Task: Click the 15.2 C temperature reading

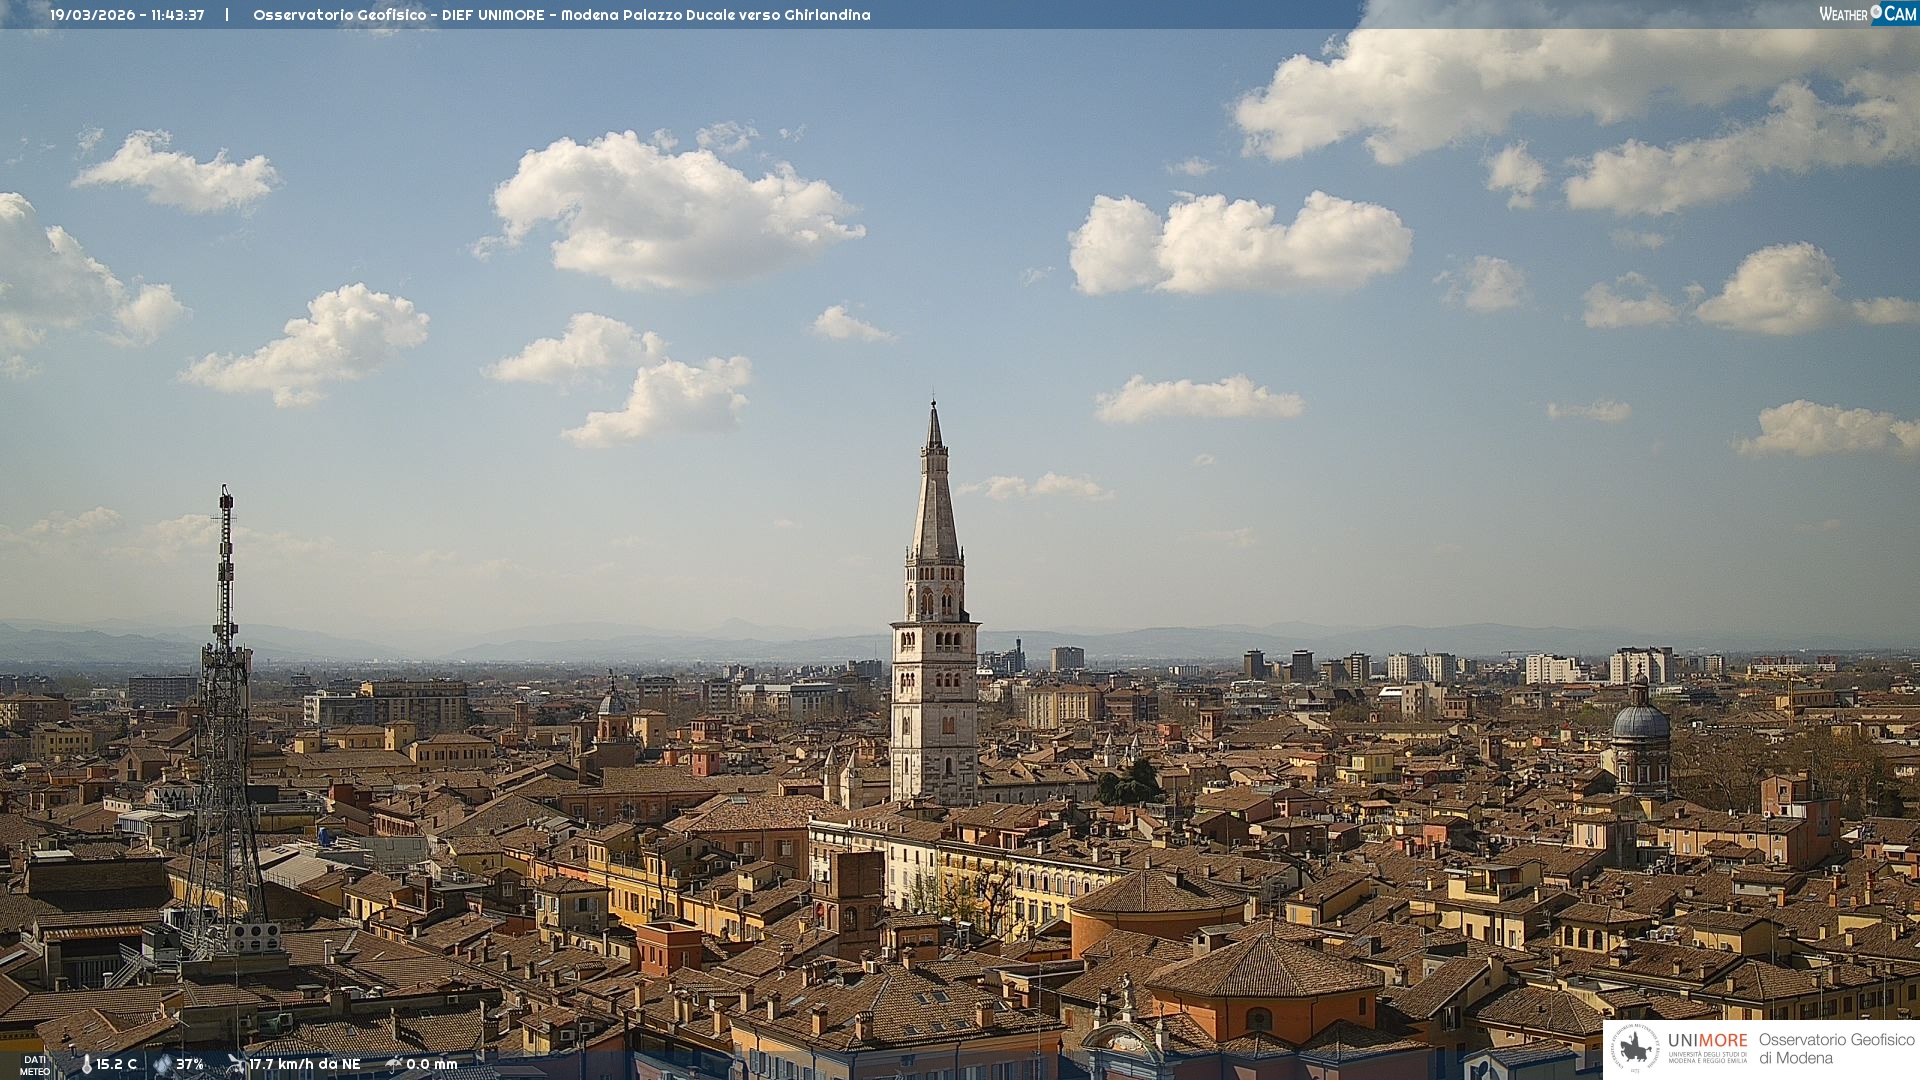Action: point(117,1065)
